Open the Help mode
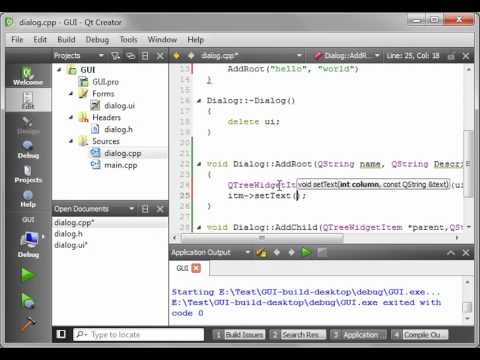Screen dimensions: 480x360 [x=28, y=199]
